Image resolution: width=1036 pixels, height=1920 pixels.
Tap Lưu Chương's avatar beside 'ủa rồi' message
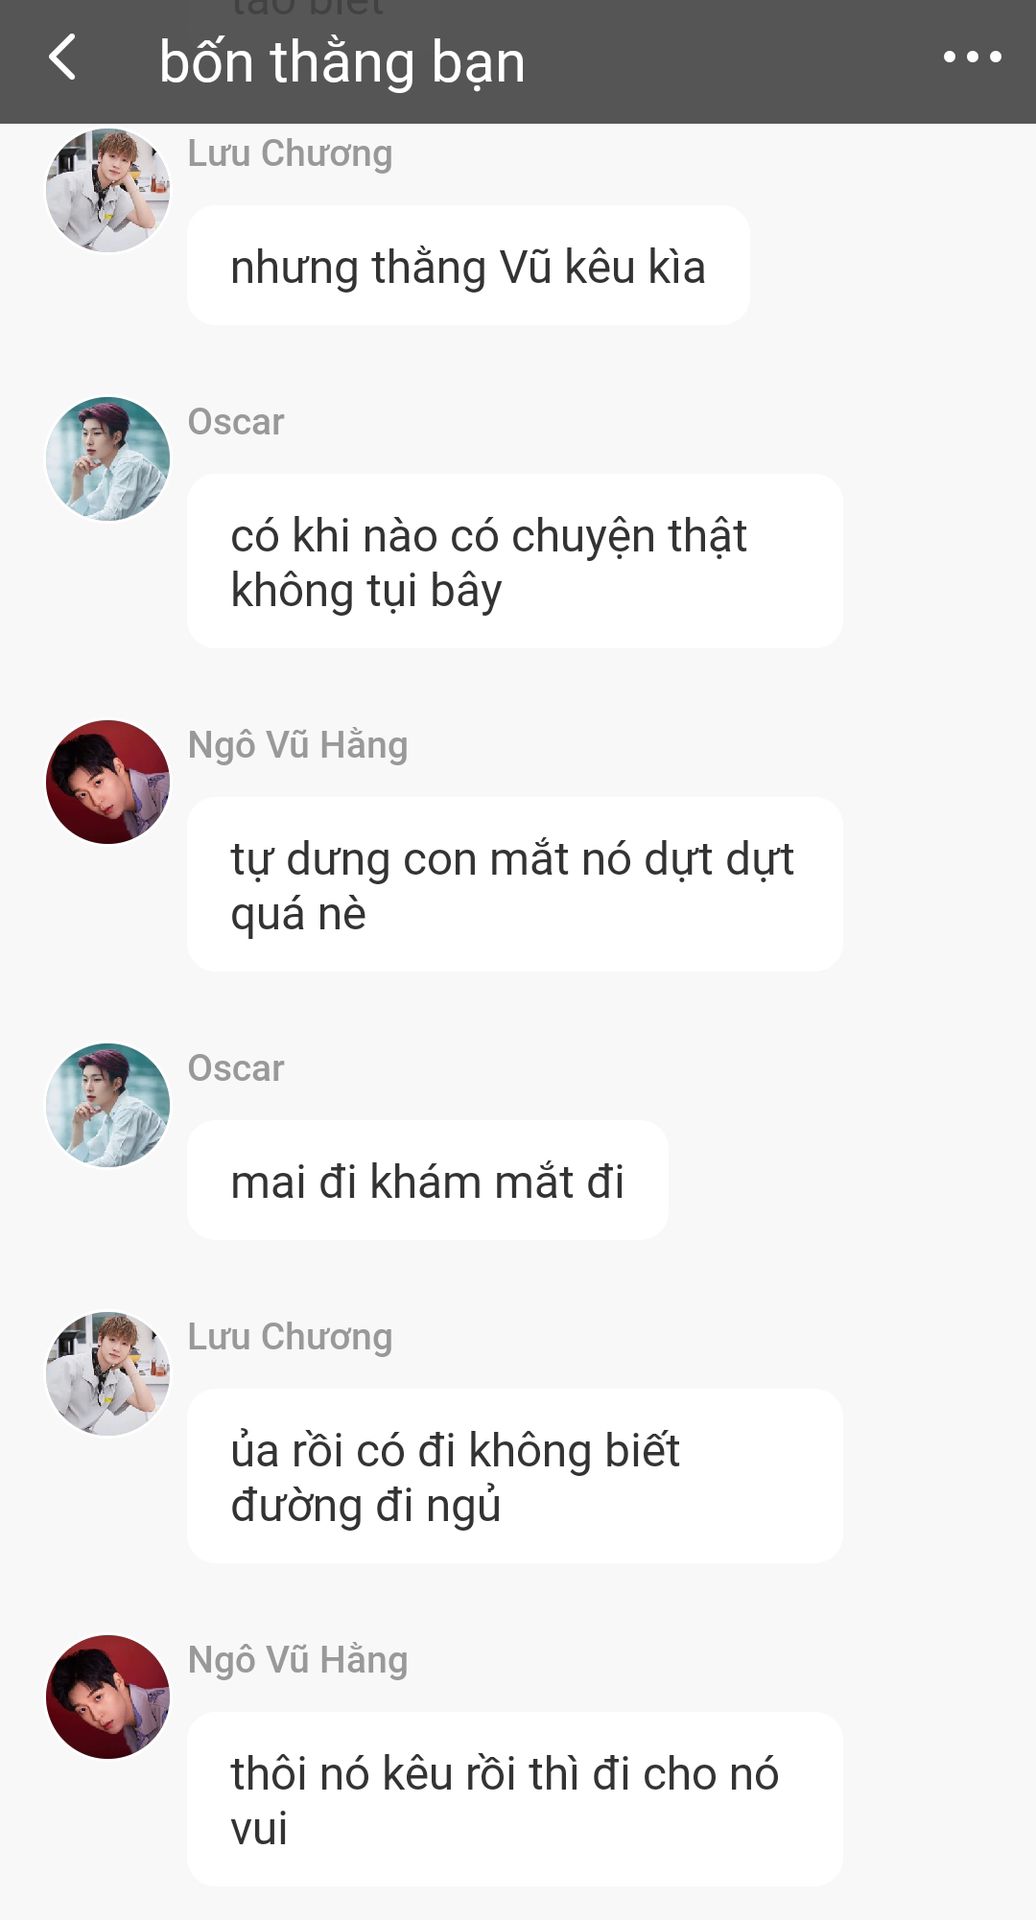[x=108, y=1374]
